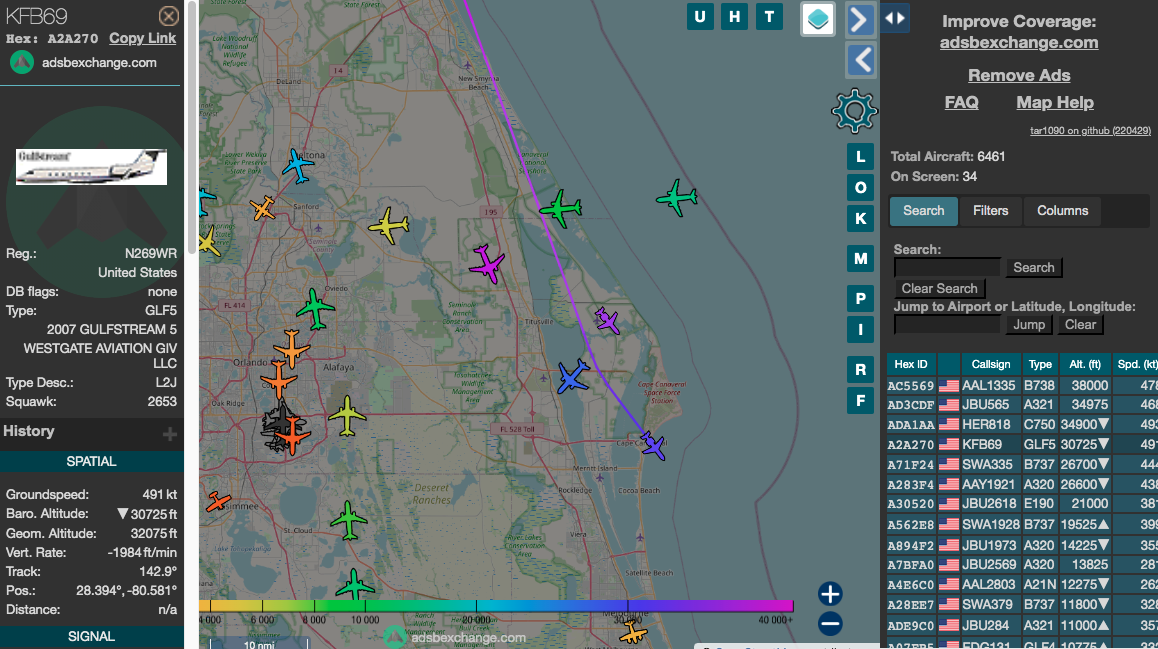Image resolution: width=1158 pixels, height=649 pixels.
Task: Toggle sidebar width with double-arrow button
Action: [x=894, y=18]
